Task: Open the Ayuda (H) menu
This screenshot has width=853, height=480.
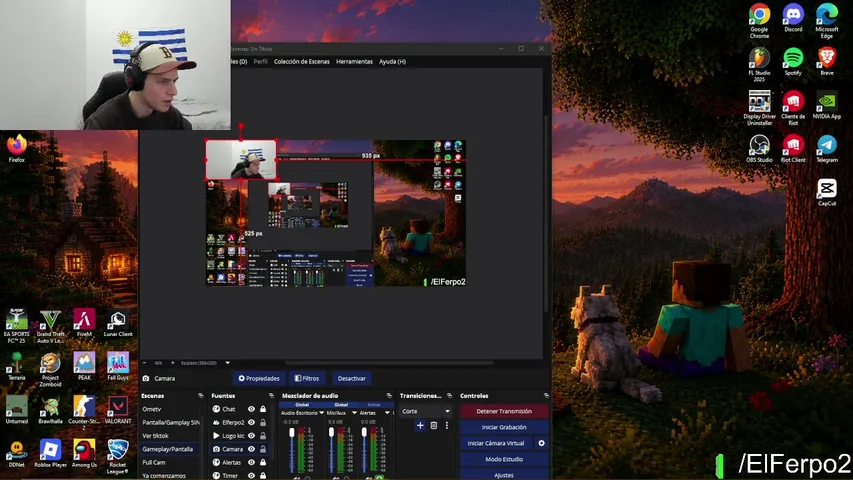Action: coord(392,61)
